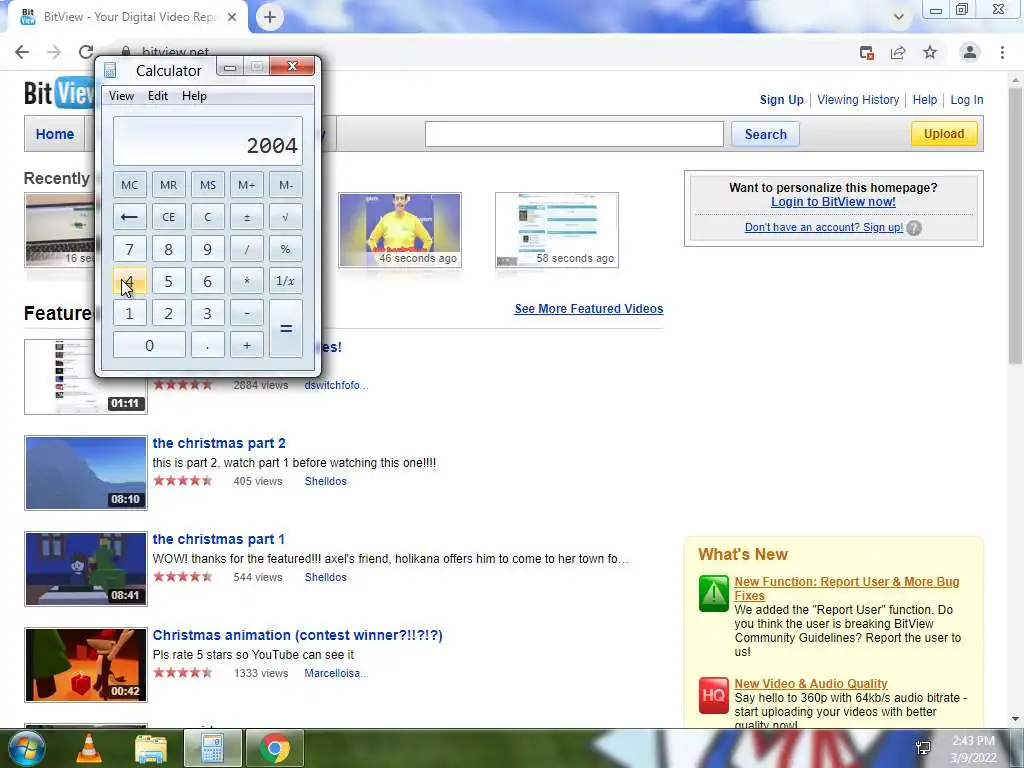Click the calculator CE key
The image size is (1024, 768).
(168, 217)
